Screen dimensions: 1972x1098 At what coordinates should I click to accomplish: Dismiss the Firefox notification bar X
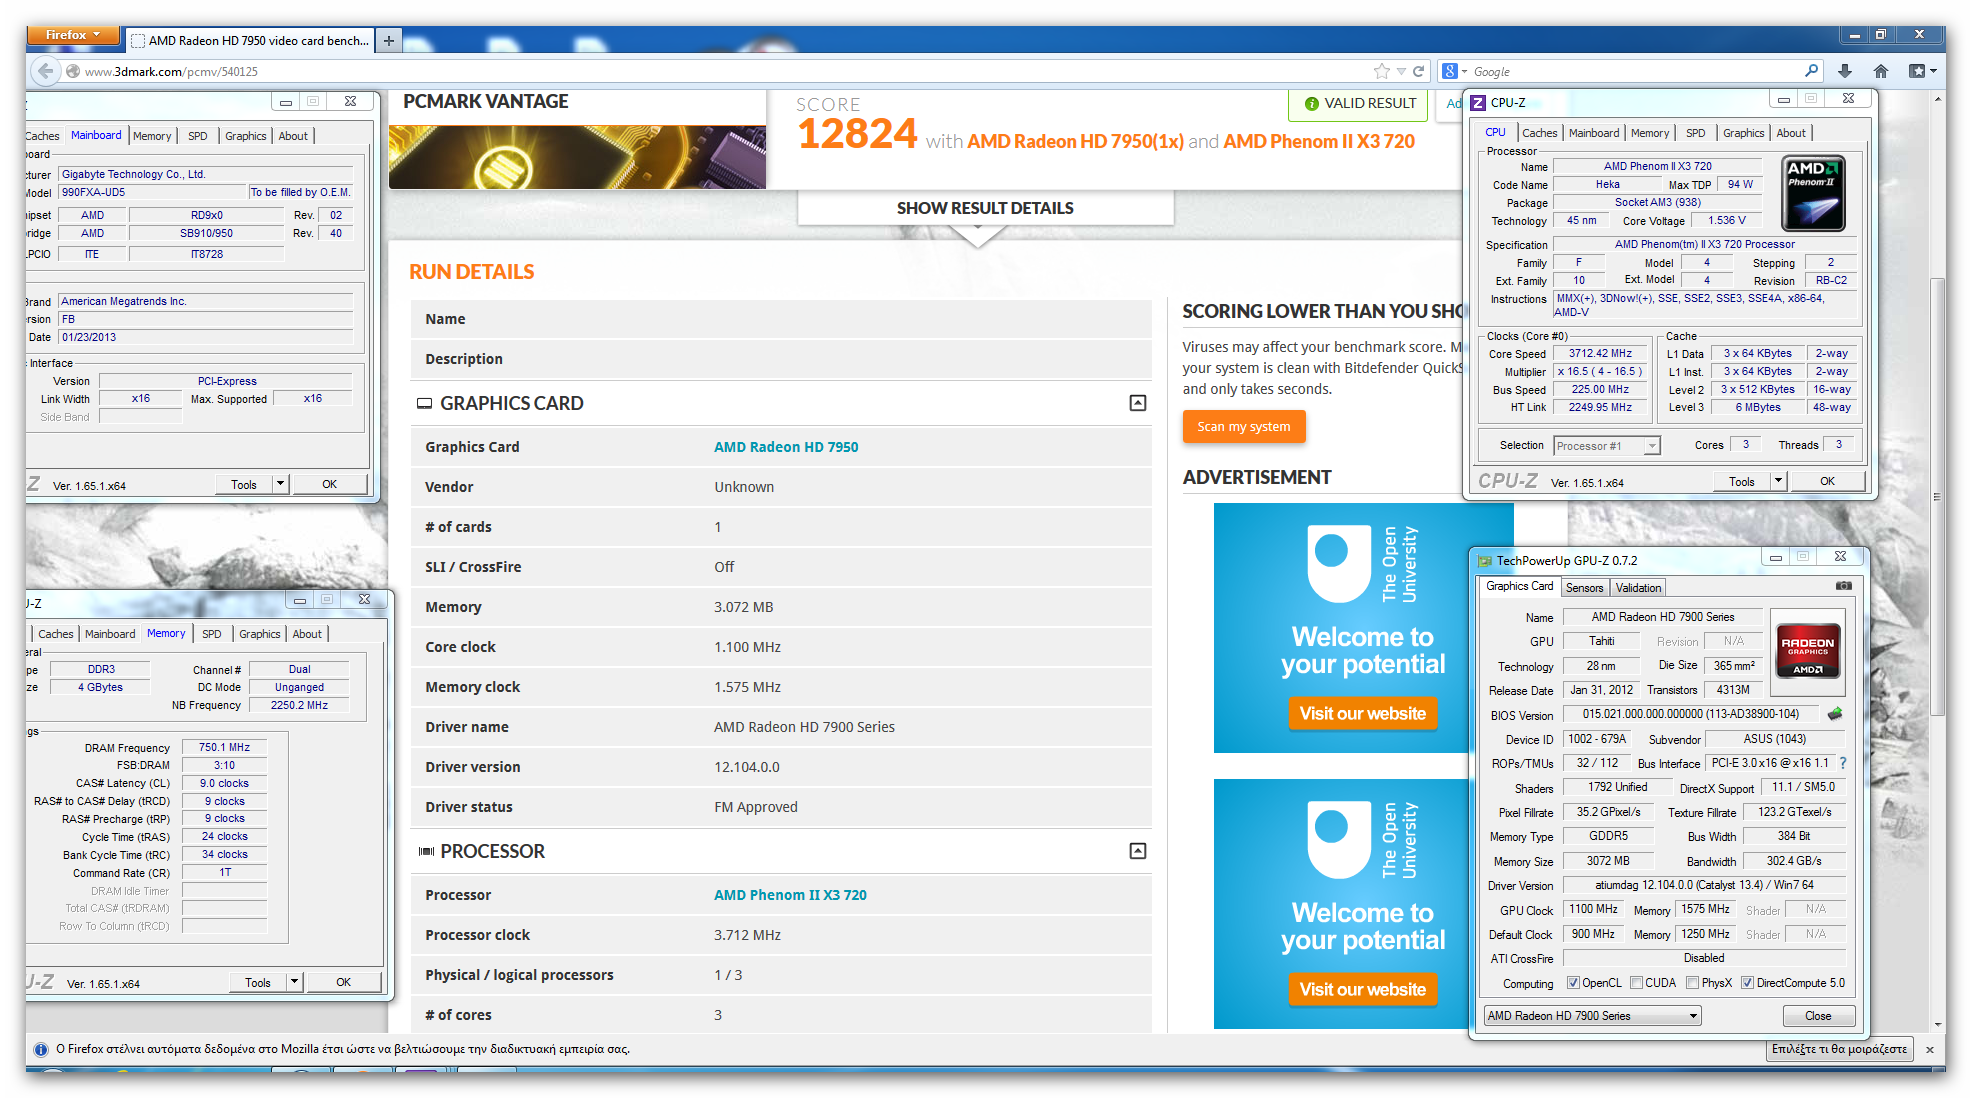(x=1929, y=1049)
